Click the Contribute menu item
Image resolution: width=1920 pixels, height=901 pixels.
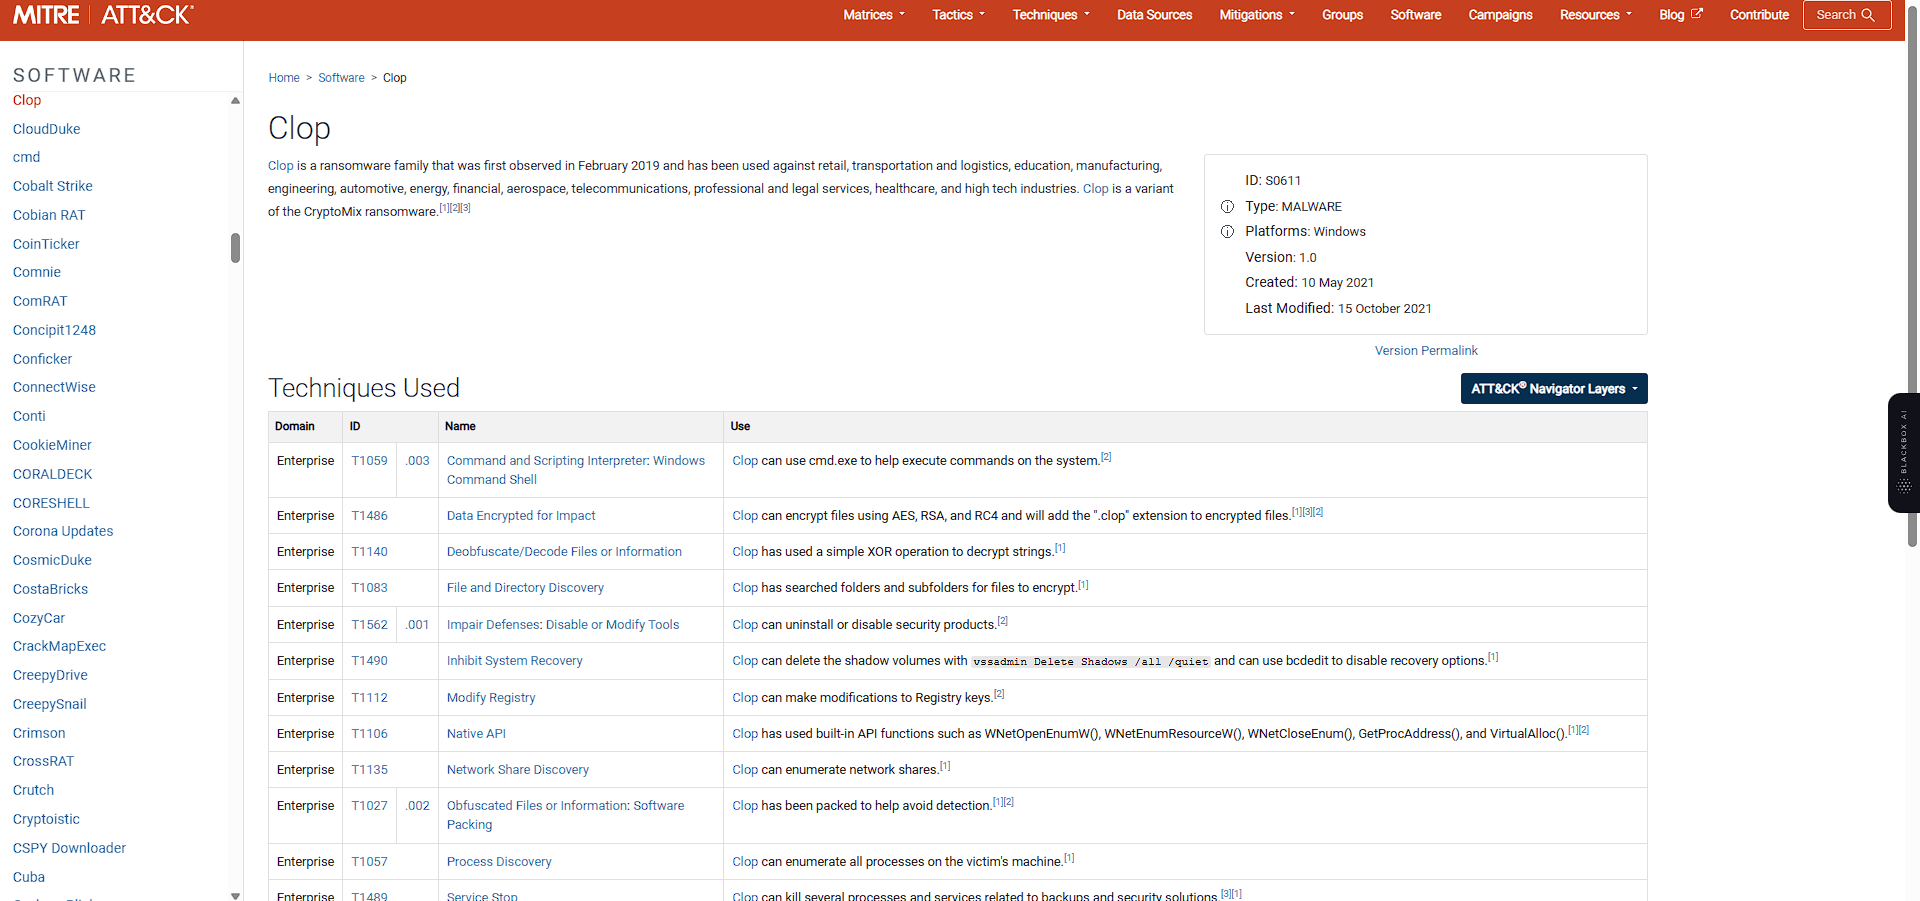[1759, 15]
